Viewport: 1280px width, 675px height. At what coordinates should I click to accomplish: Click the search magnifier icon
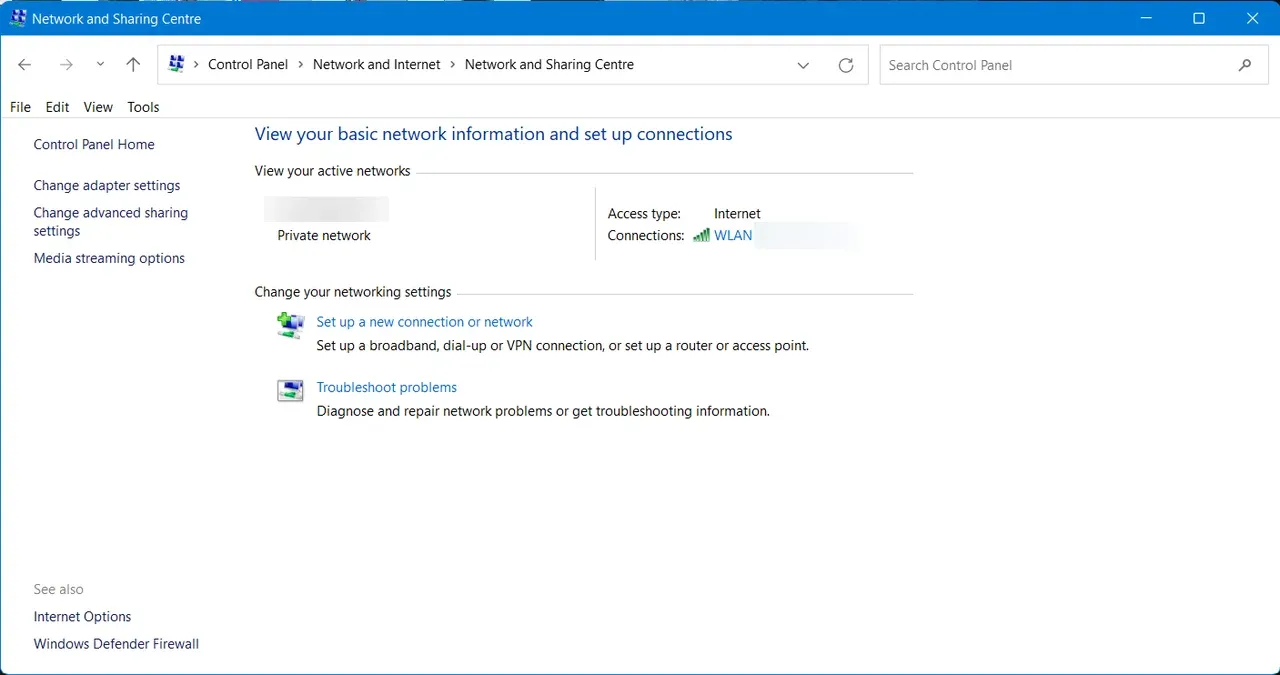(1245, 65)
